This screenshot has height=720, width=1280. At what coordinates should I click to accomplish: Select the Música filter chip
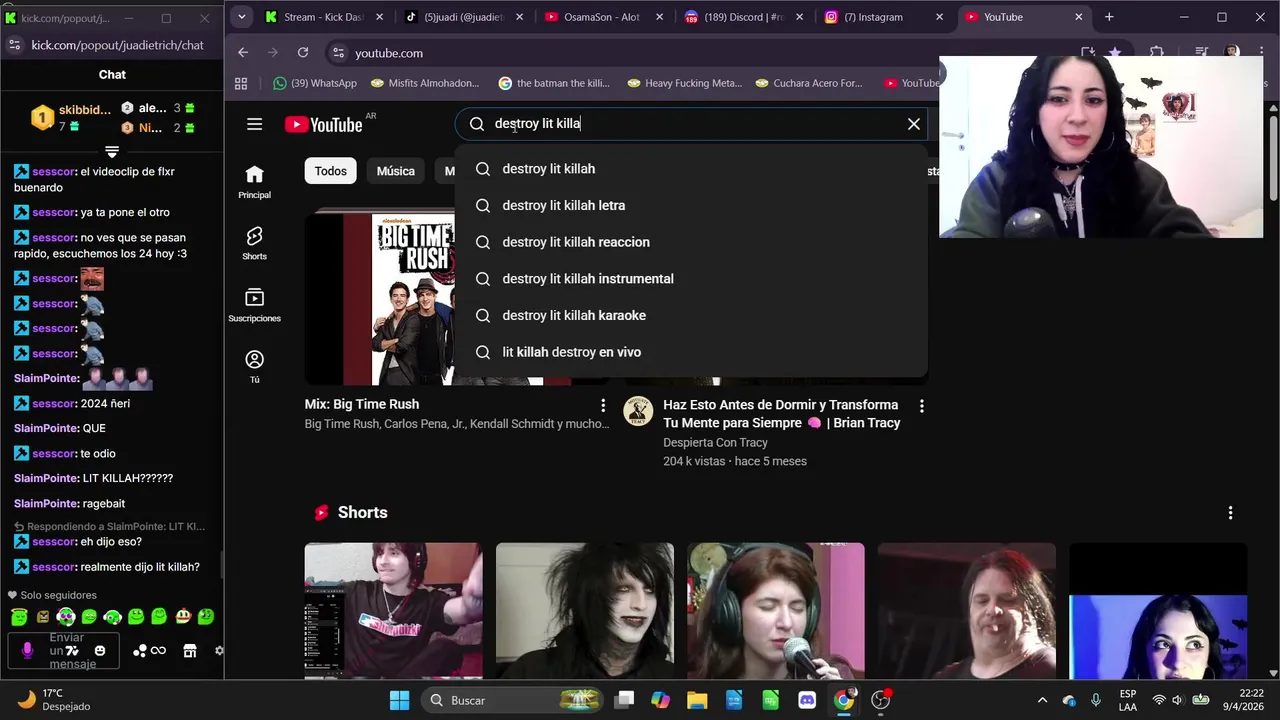pos(395,171)
